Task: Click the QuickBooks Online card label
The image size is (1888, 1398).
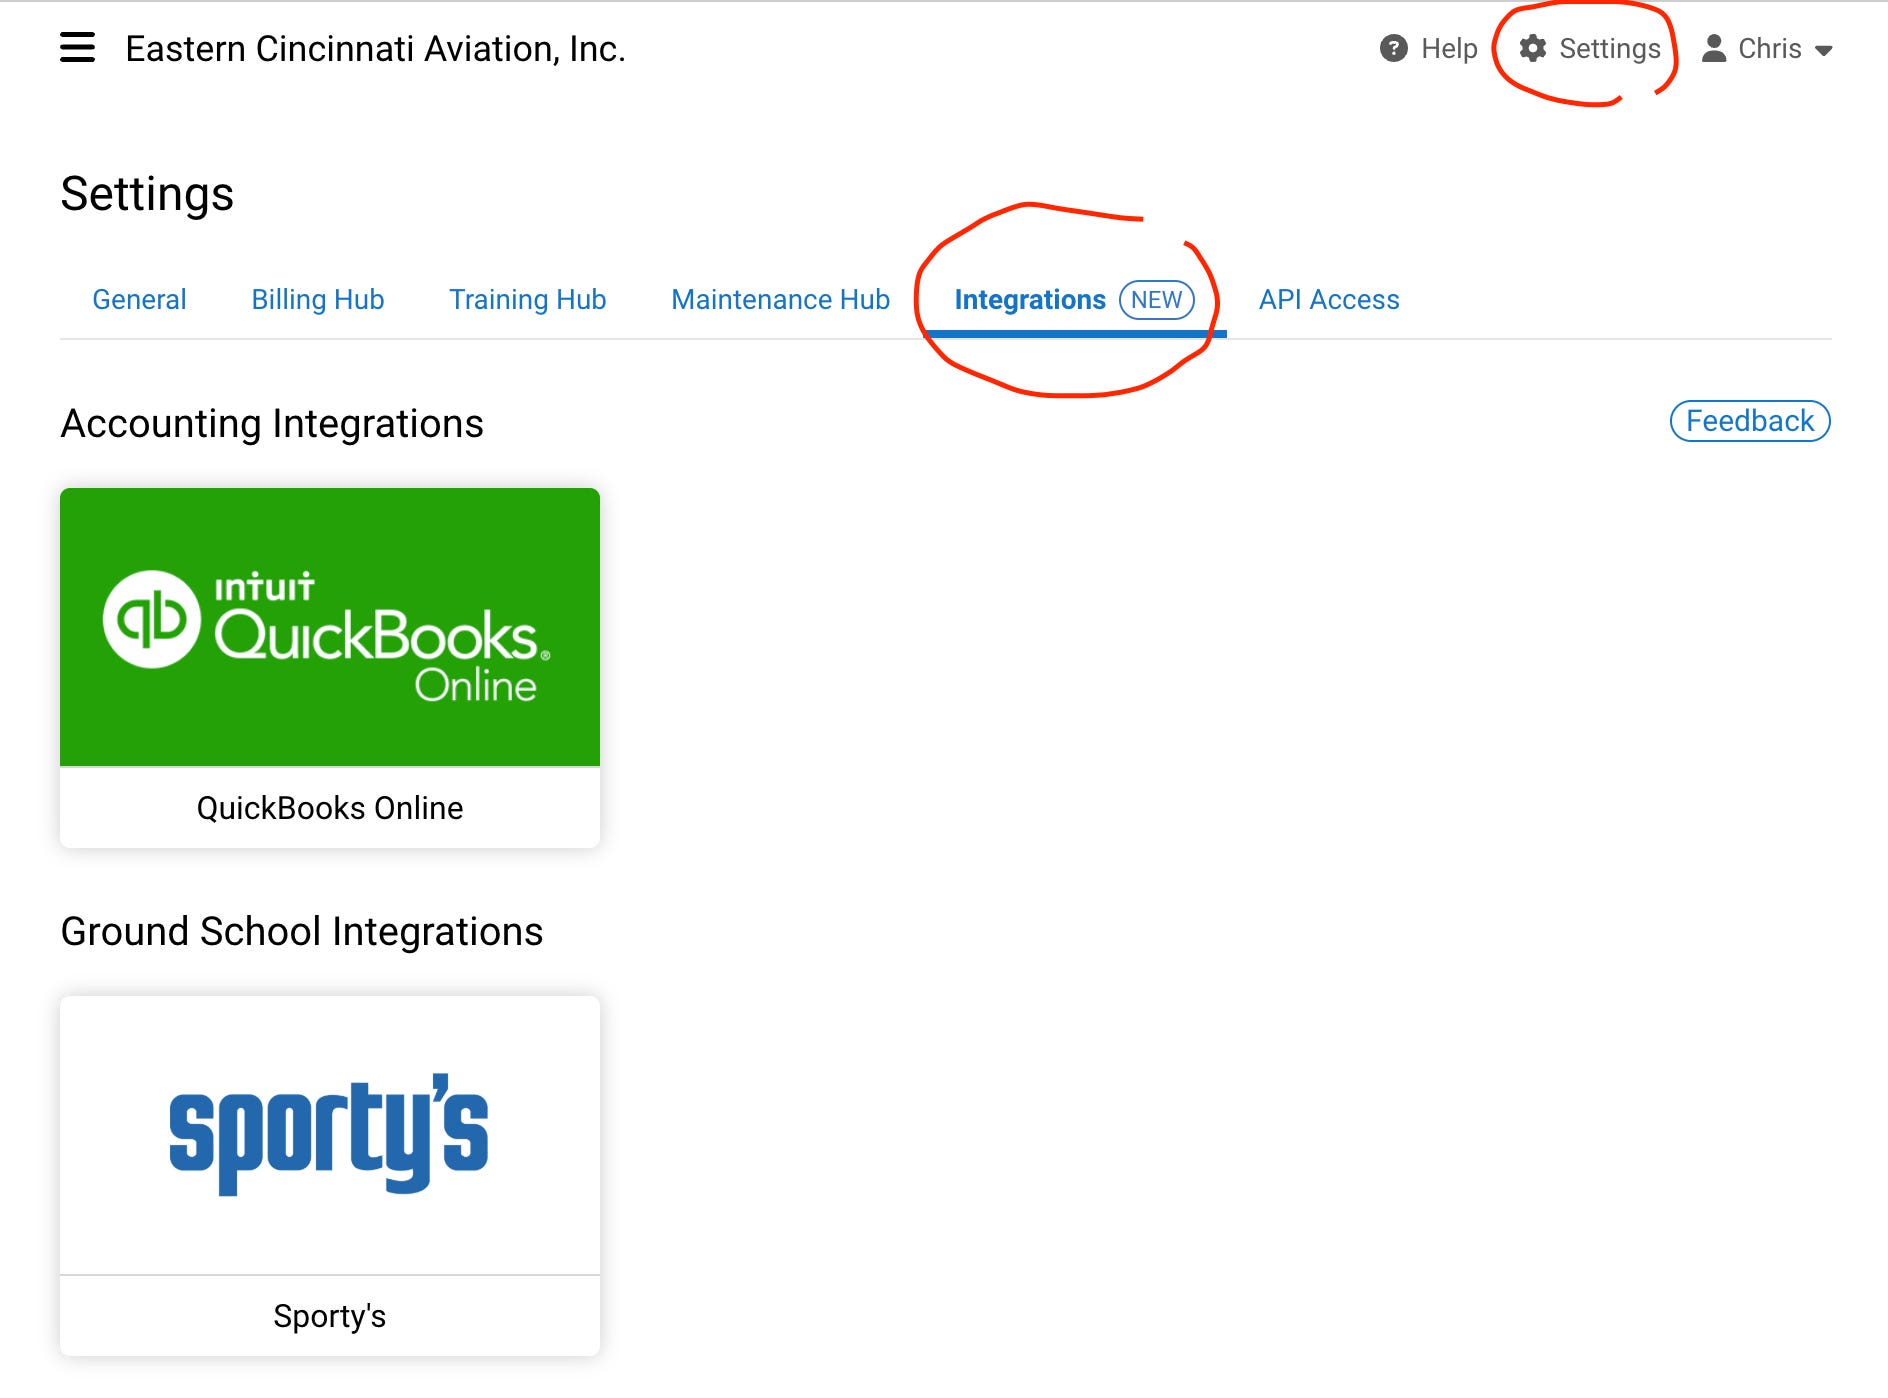Action: [x=330, y=808]
